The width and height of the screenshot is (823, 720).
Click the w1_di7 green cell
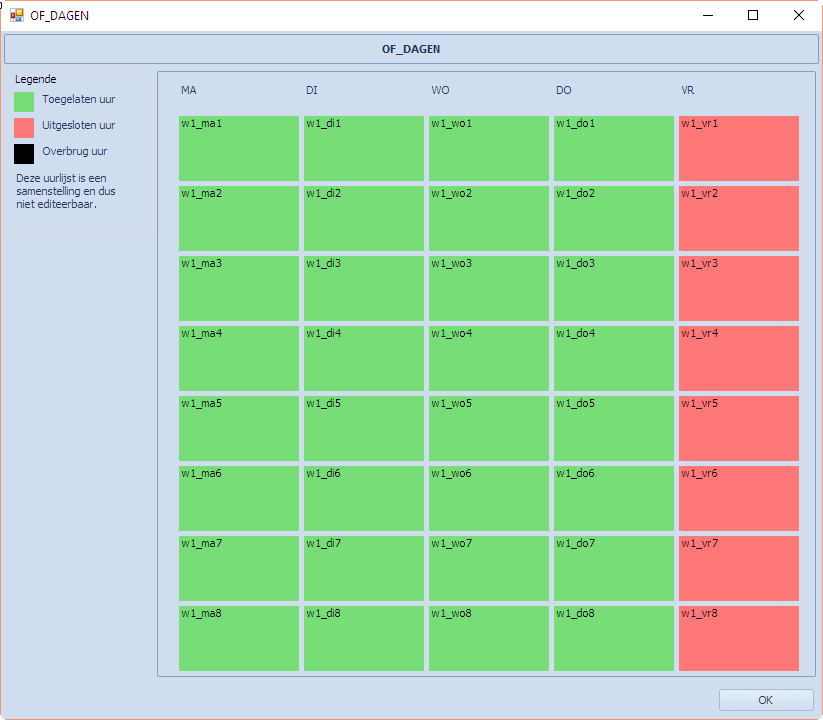[364, 568]
